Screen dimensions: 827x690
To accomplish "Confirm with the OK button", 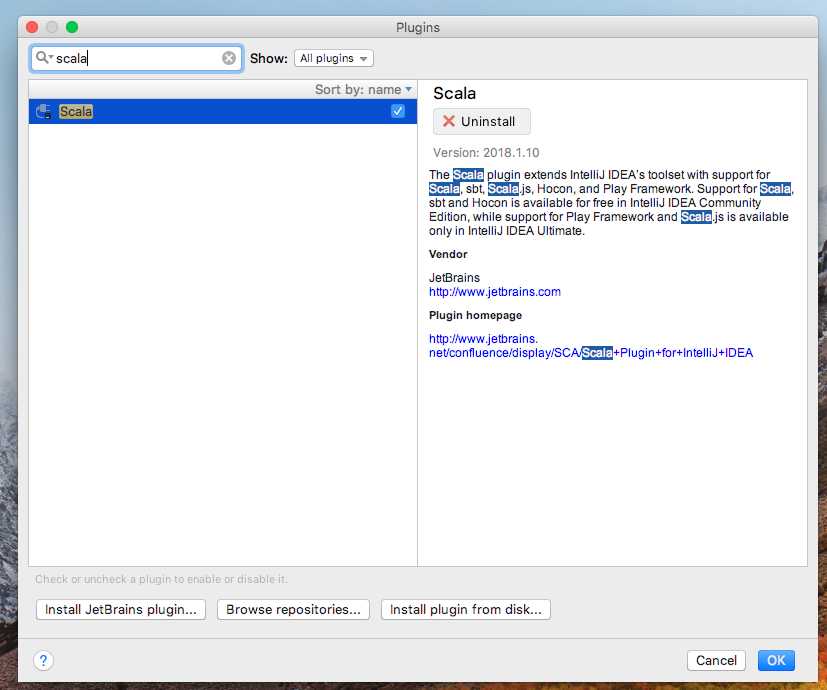I will coord(776,660).
